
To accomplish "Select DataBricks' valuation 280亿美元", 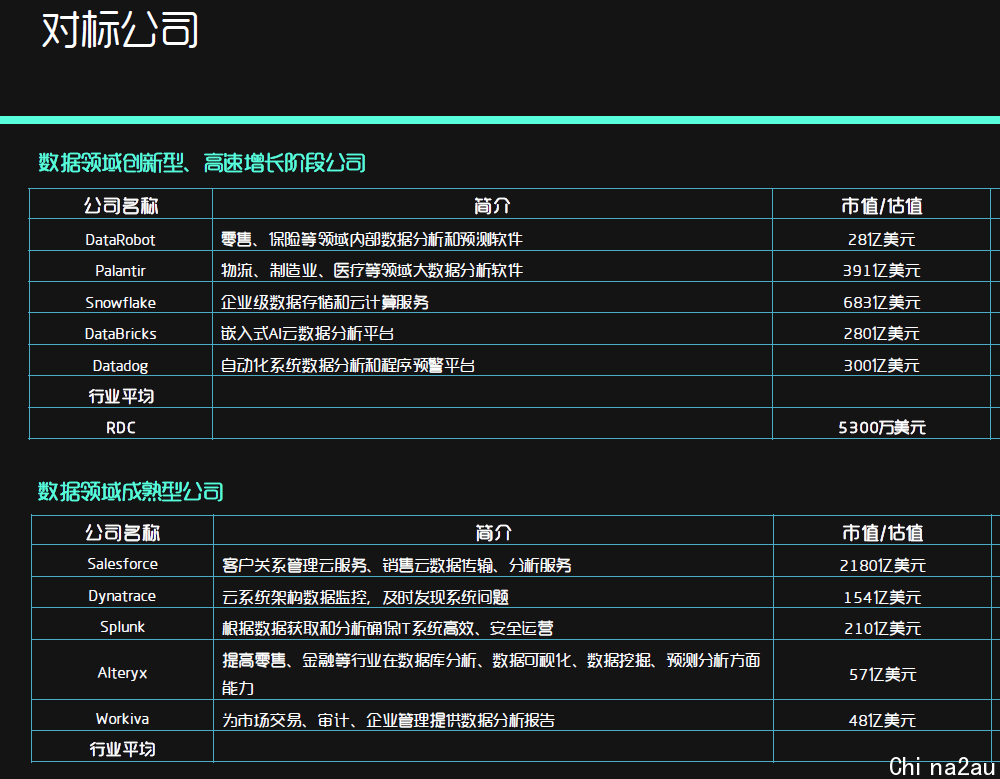I will coord(881,334).
